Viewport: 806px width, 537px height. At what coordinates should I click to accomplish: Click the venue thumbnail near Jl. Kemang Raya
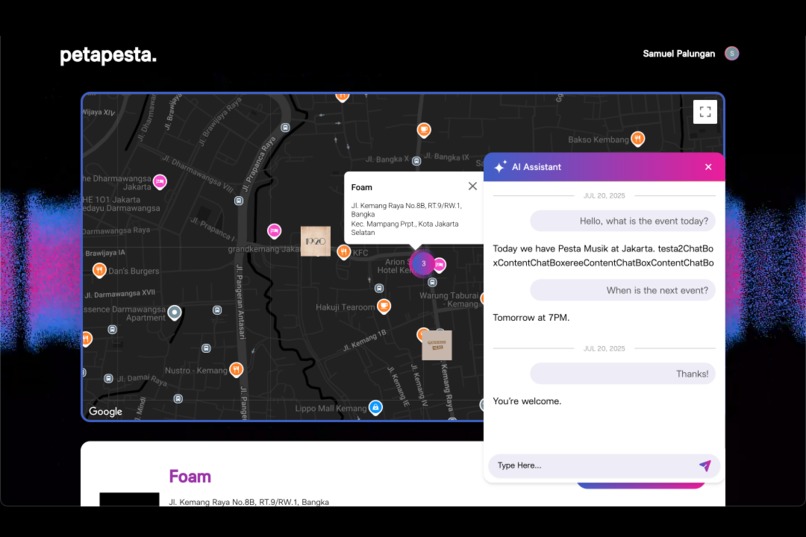437,345
